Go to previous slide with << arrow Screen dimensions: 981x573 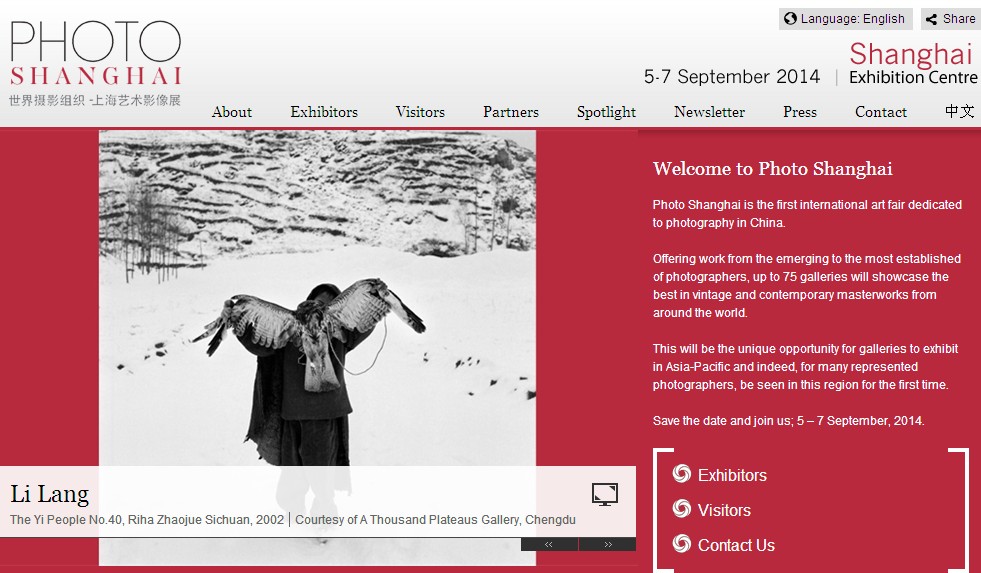549,545
